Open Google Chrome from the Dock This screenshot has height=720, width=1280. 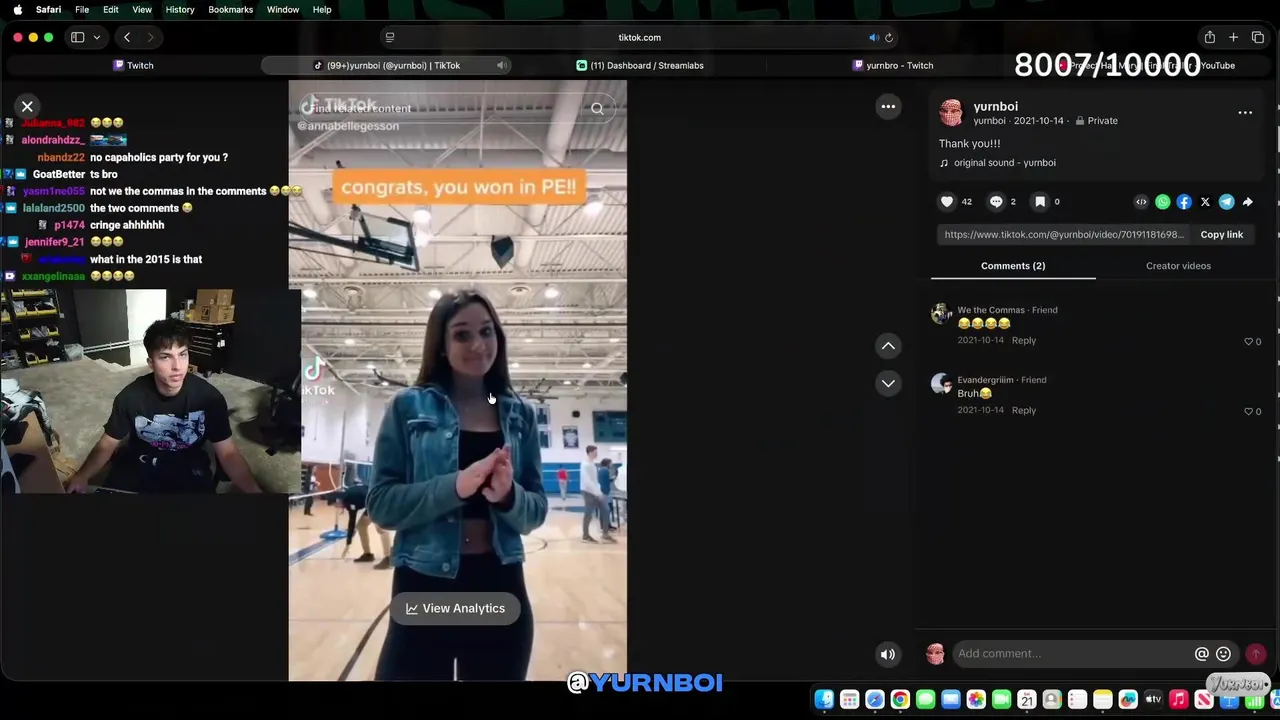point(900,700)
